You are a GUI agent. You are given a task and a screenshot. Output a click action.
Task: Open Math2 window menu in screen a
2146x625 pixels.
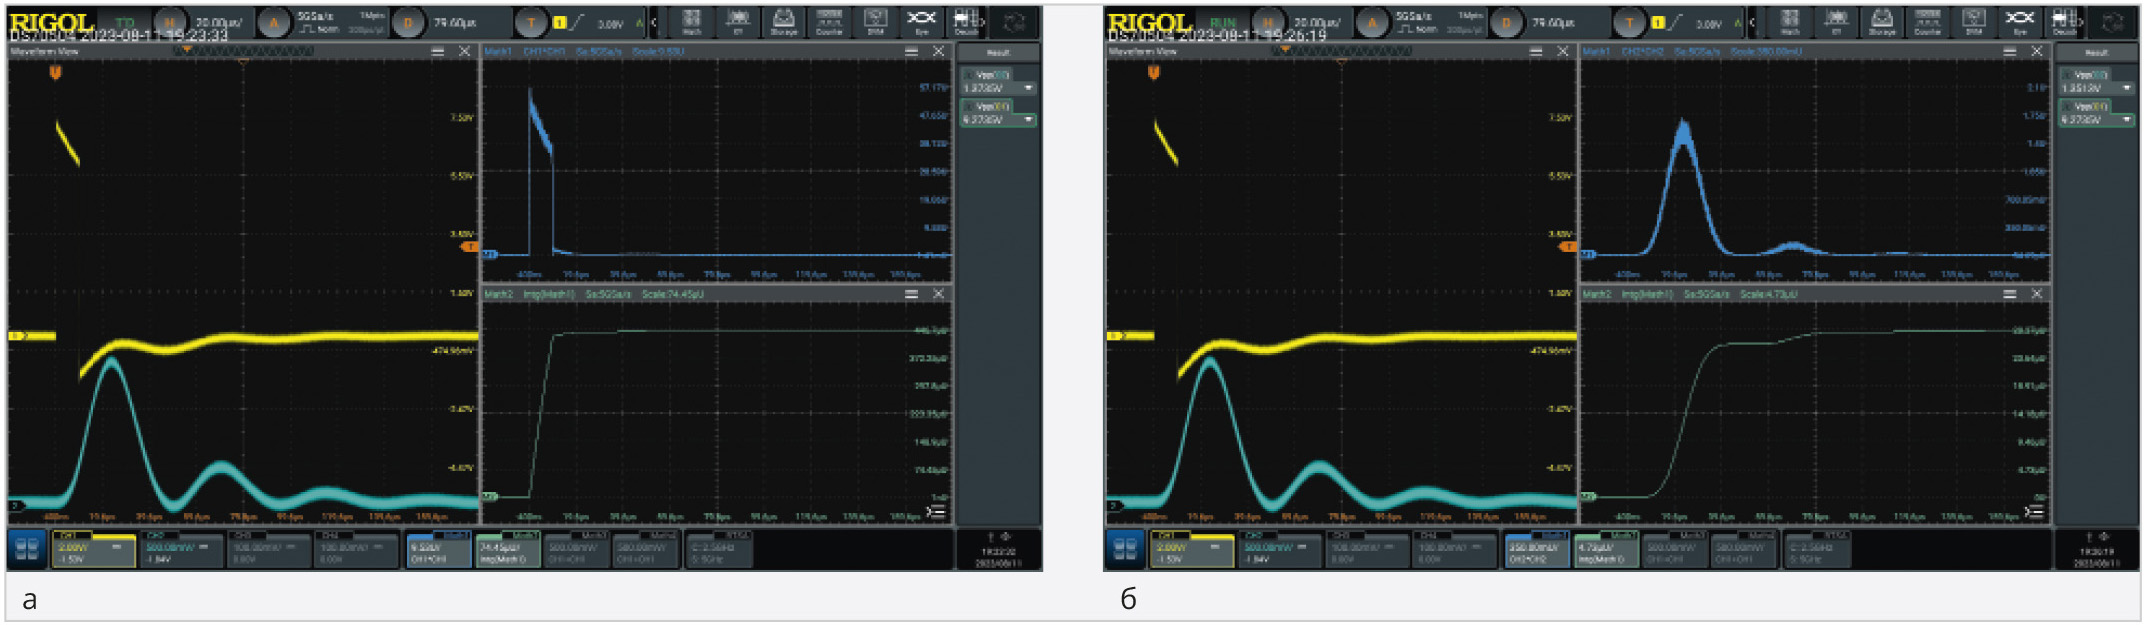[911, 294]
